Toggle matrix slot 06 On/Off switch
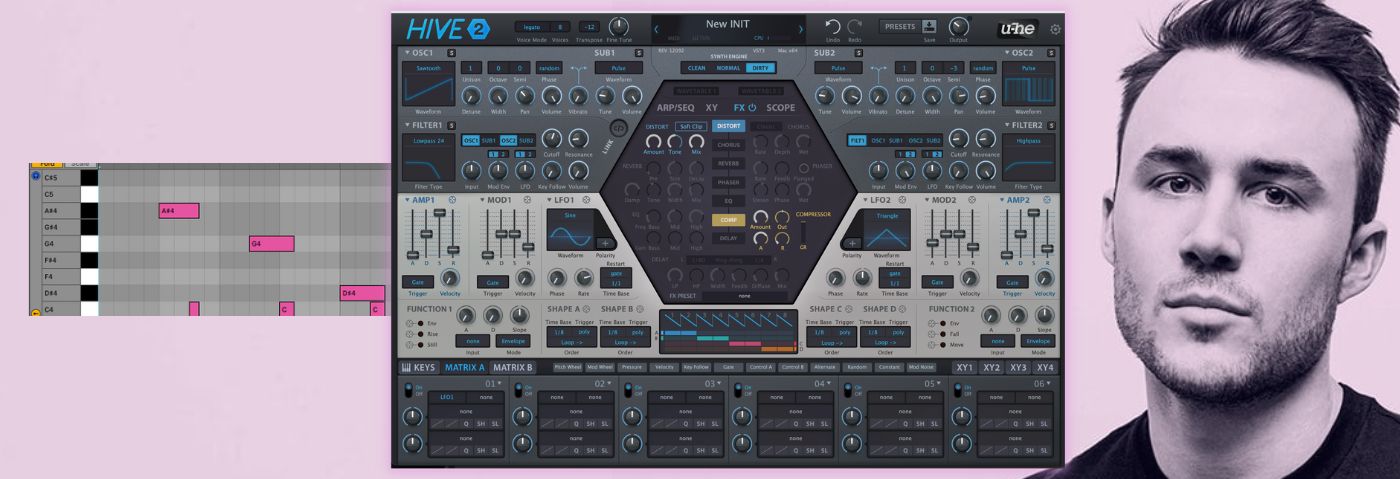Image resolution: width=1400 pixels, height=479 pixels. (960, 391)
